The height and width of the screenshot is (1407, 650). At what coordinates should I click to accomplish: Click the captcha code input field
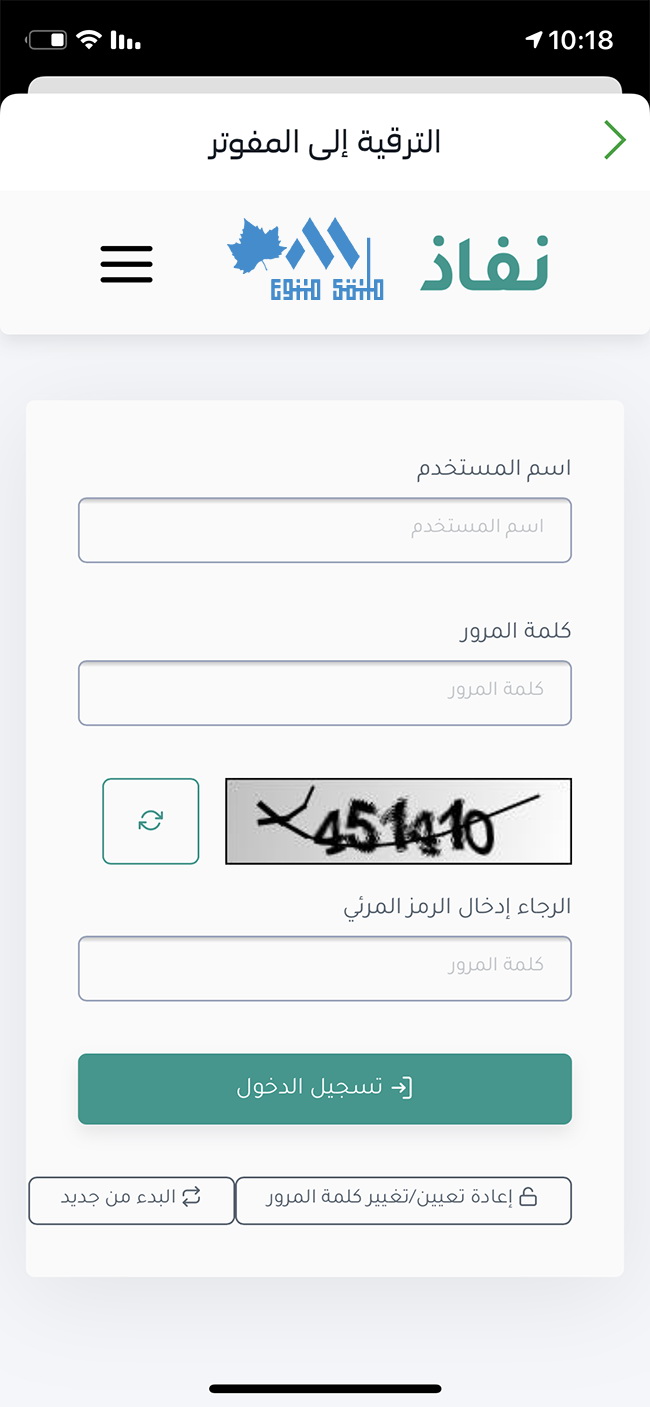pos(325,968)
